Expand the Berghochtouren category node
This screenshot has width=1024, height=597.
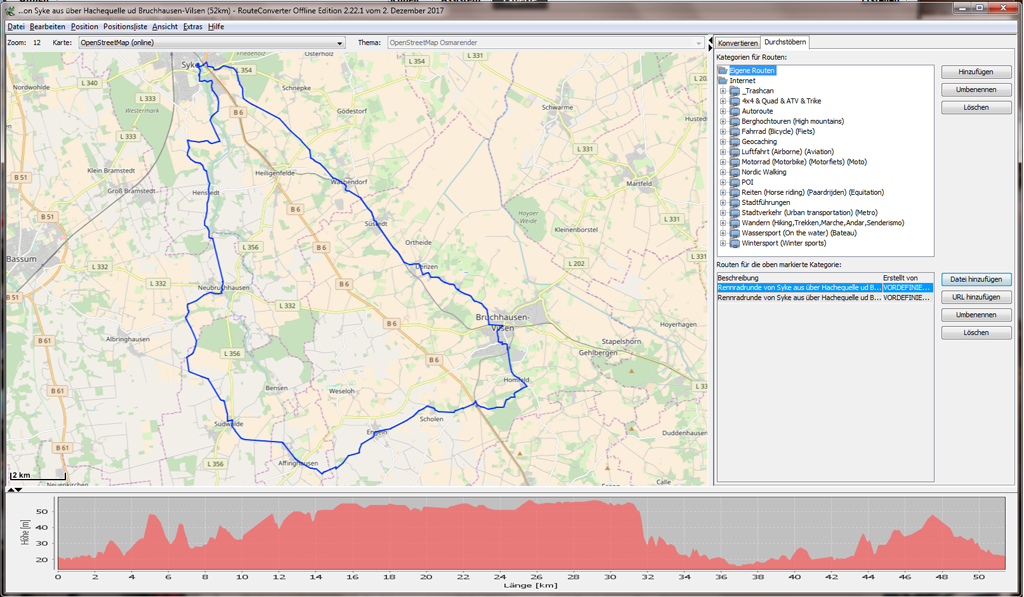tap(723, 121)
